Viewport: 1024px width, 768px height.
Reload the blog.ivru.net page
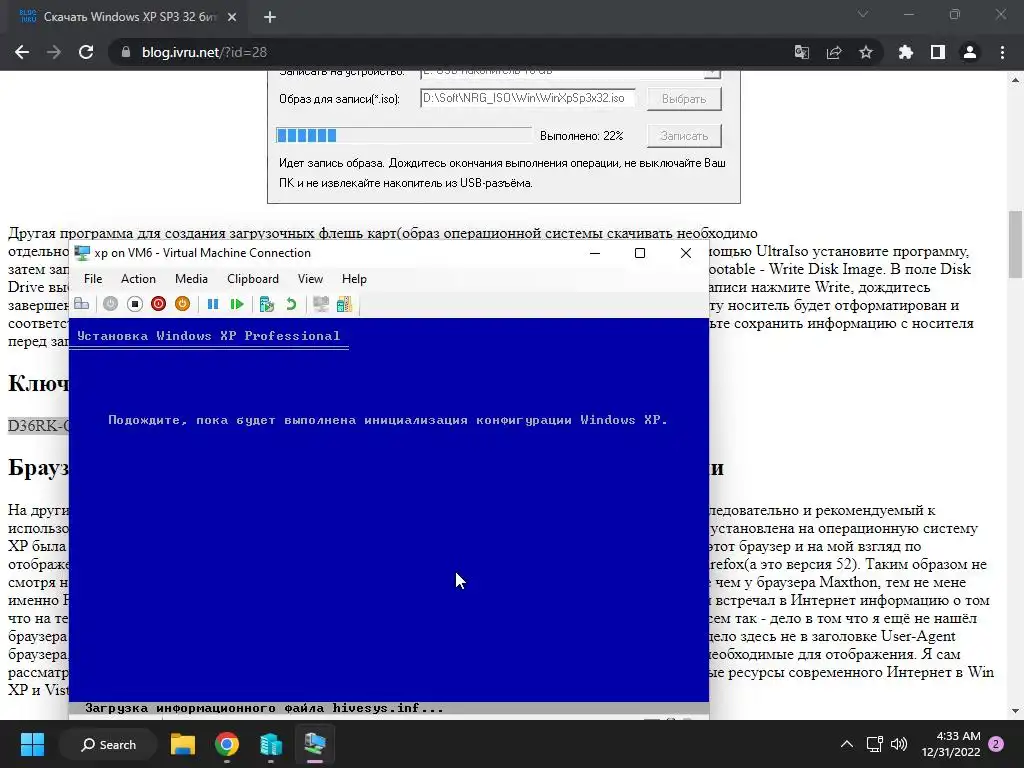coord(86,52)
